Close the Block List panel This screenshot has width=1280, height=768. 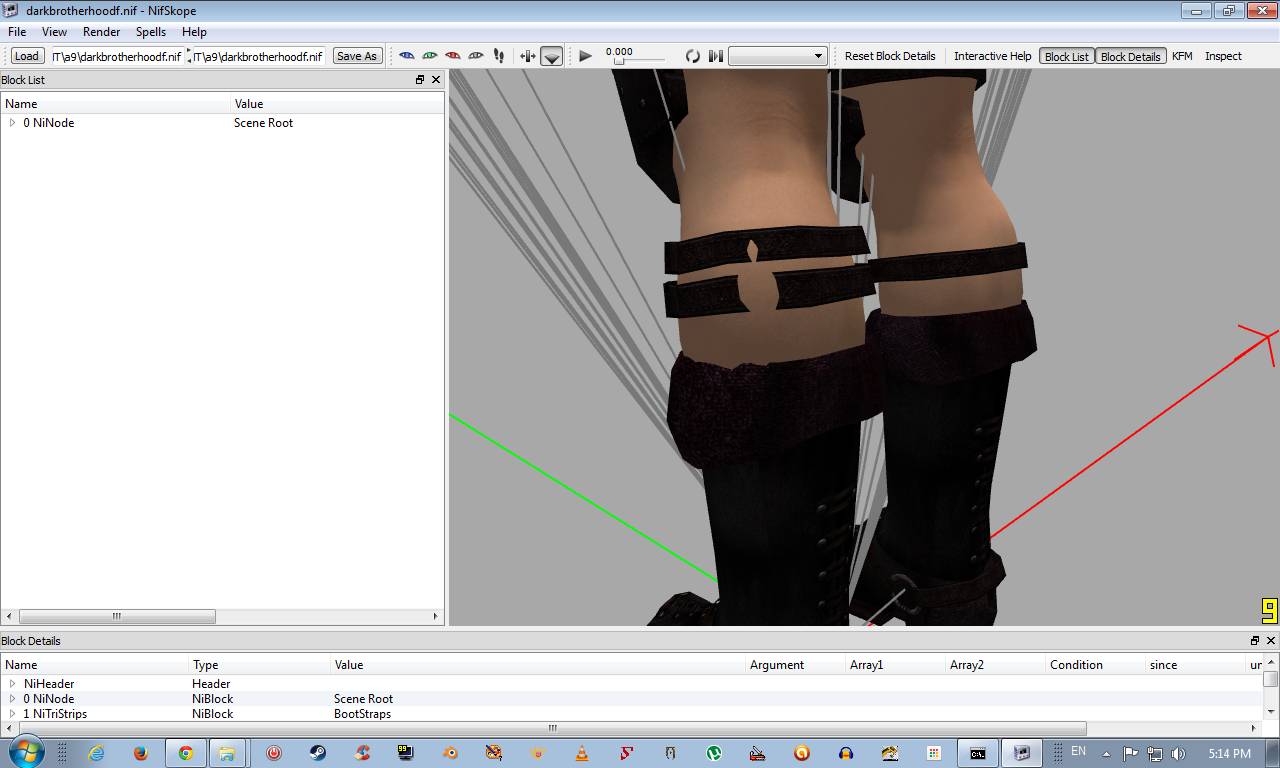click(x=436, y=80)
